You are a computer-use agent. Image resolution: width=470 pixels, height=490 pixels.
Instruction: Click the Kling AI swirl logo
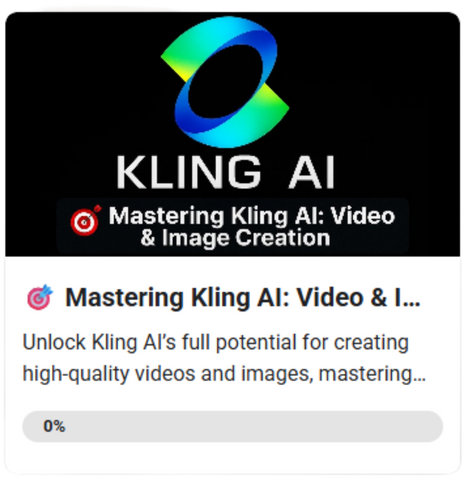pyautogui.click(x=225, y=82)
